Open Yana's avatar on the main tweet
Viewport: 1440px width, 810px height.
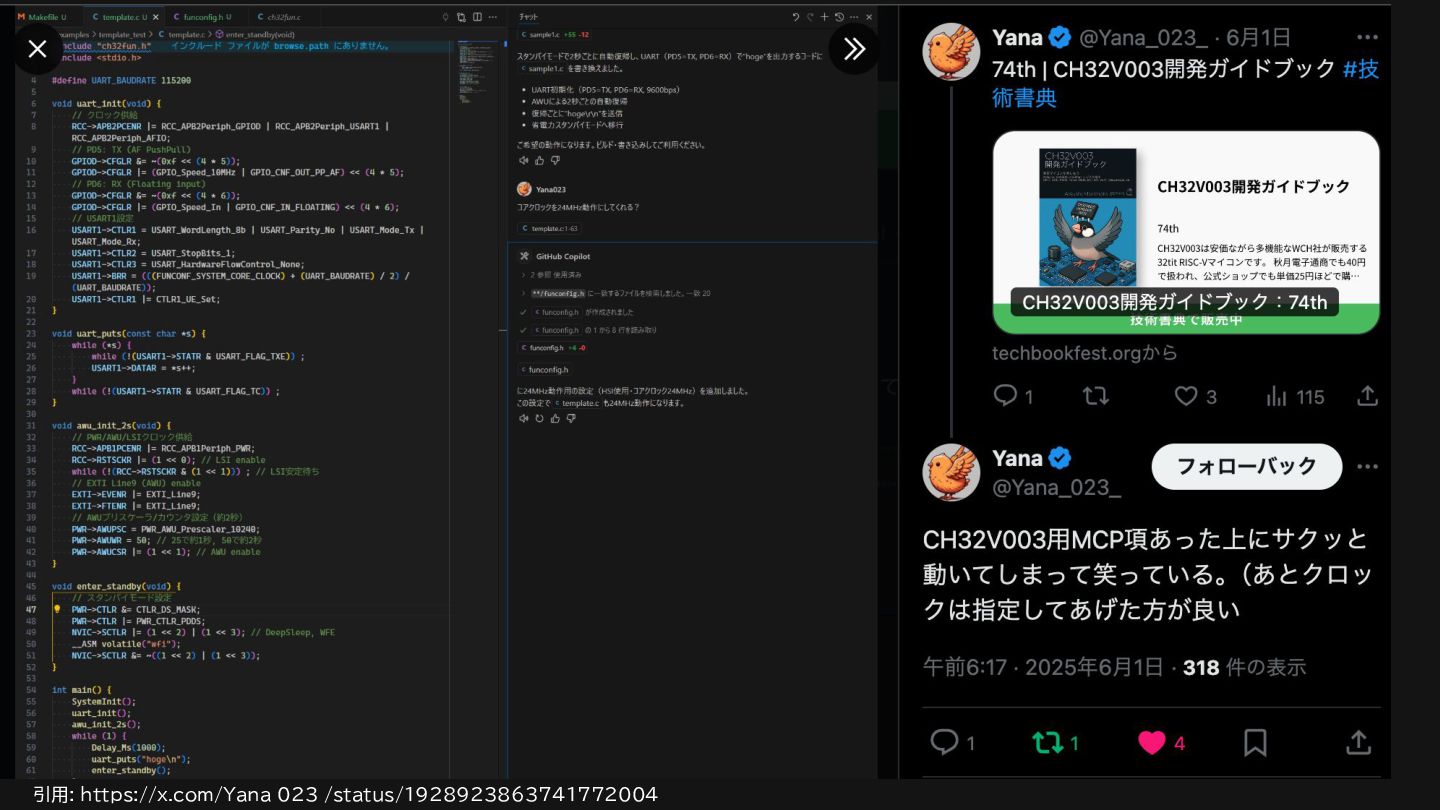[950, 472]
